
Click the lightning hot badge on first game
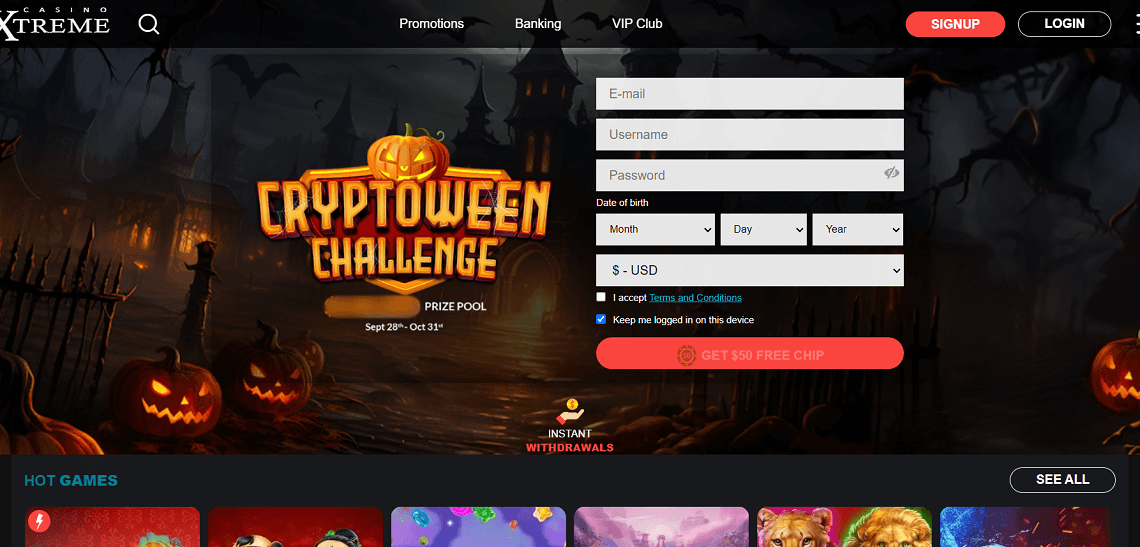(39, 522)
